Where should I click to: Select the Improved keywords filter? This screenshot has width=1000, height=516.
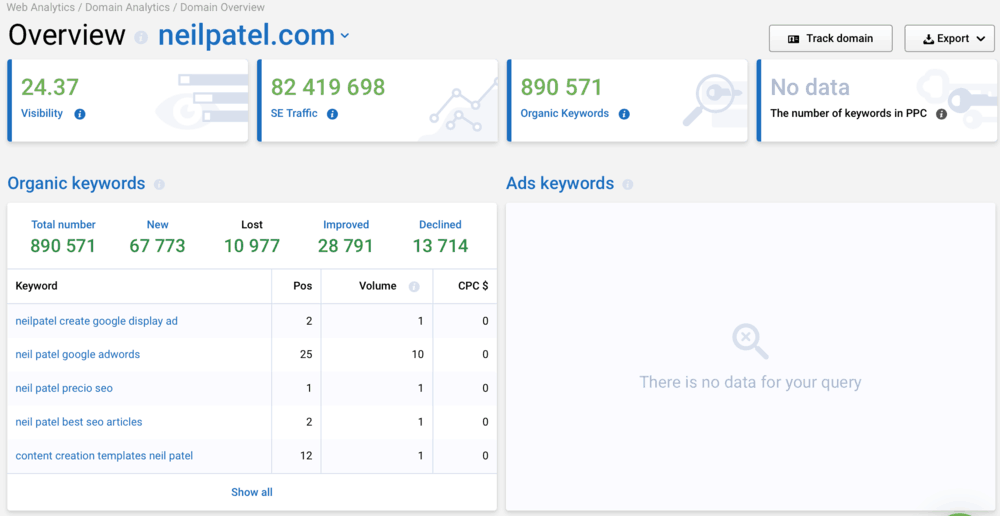[346, 225]
